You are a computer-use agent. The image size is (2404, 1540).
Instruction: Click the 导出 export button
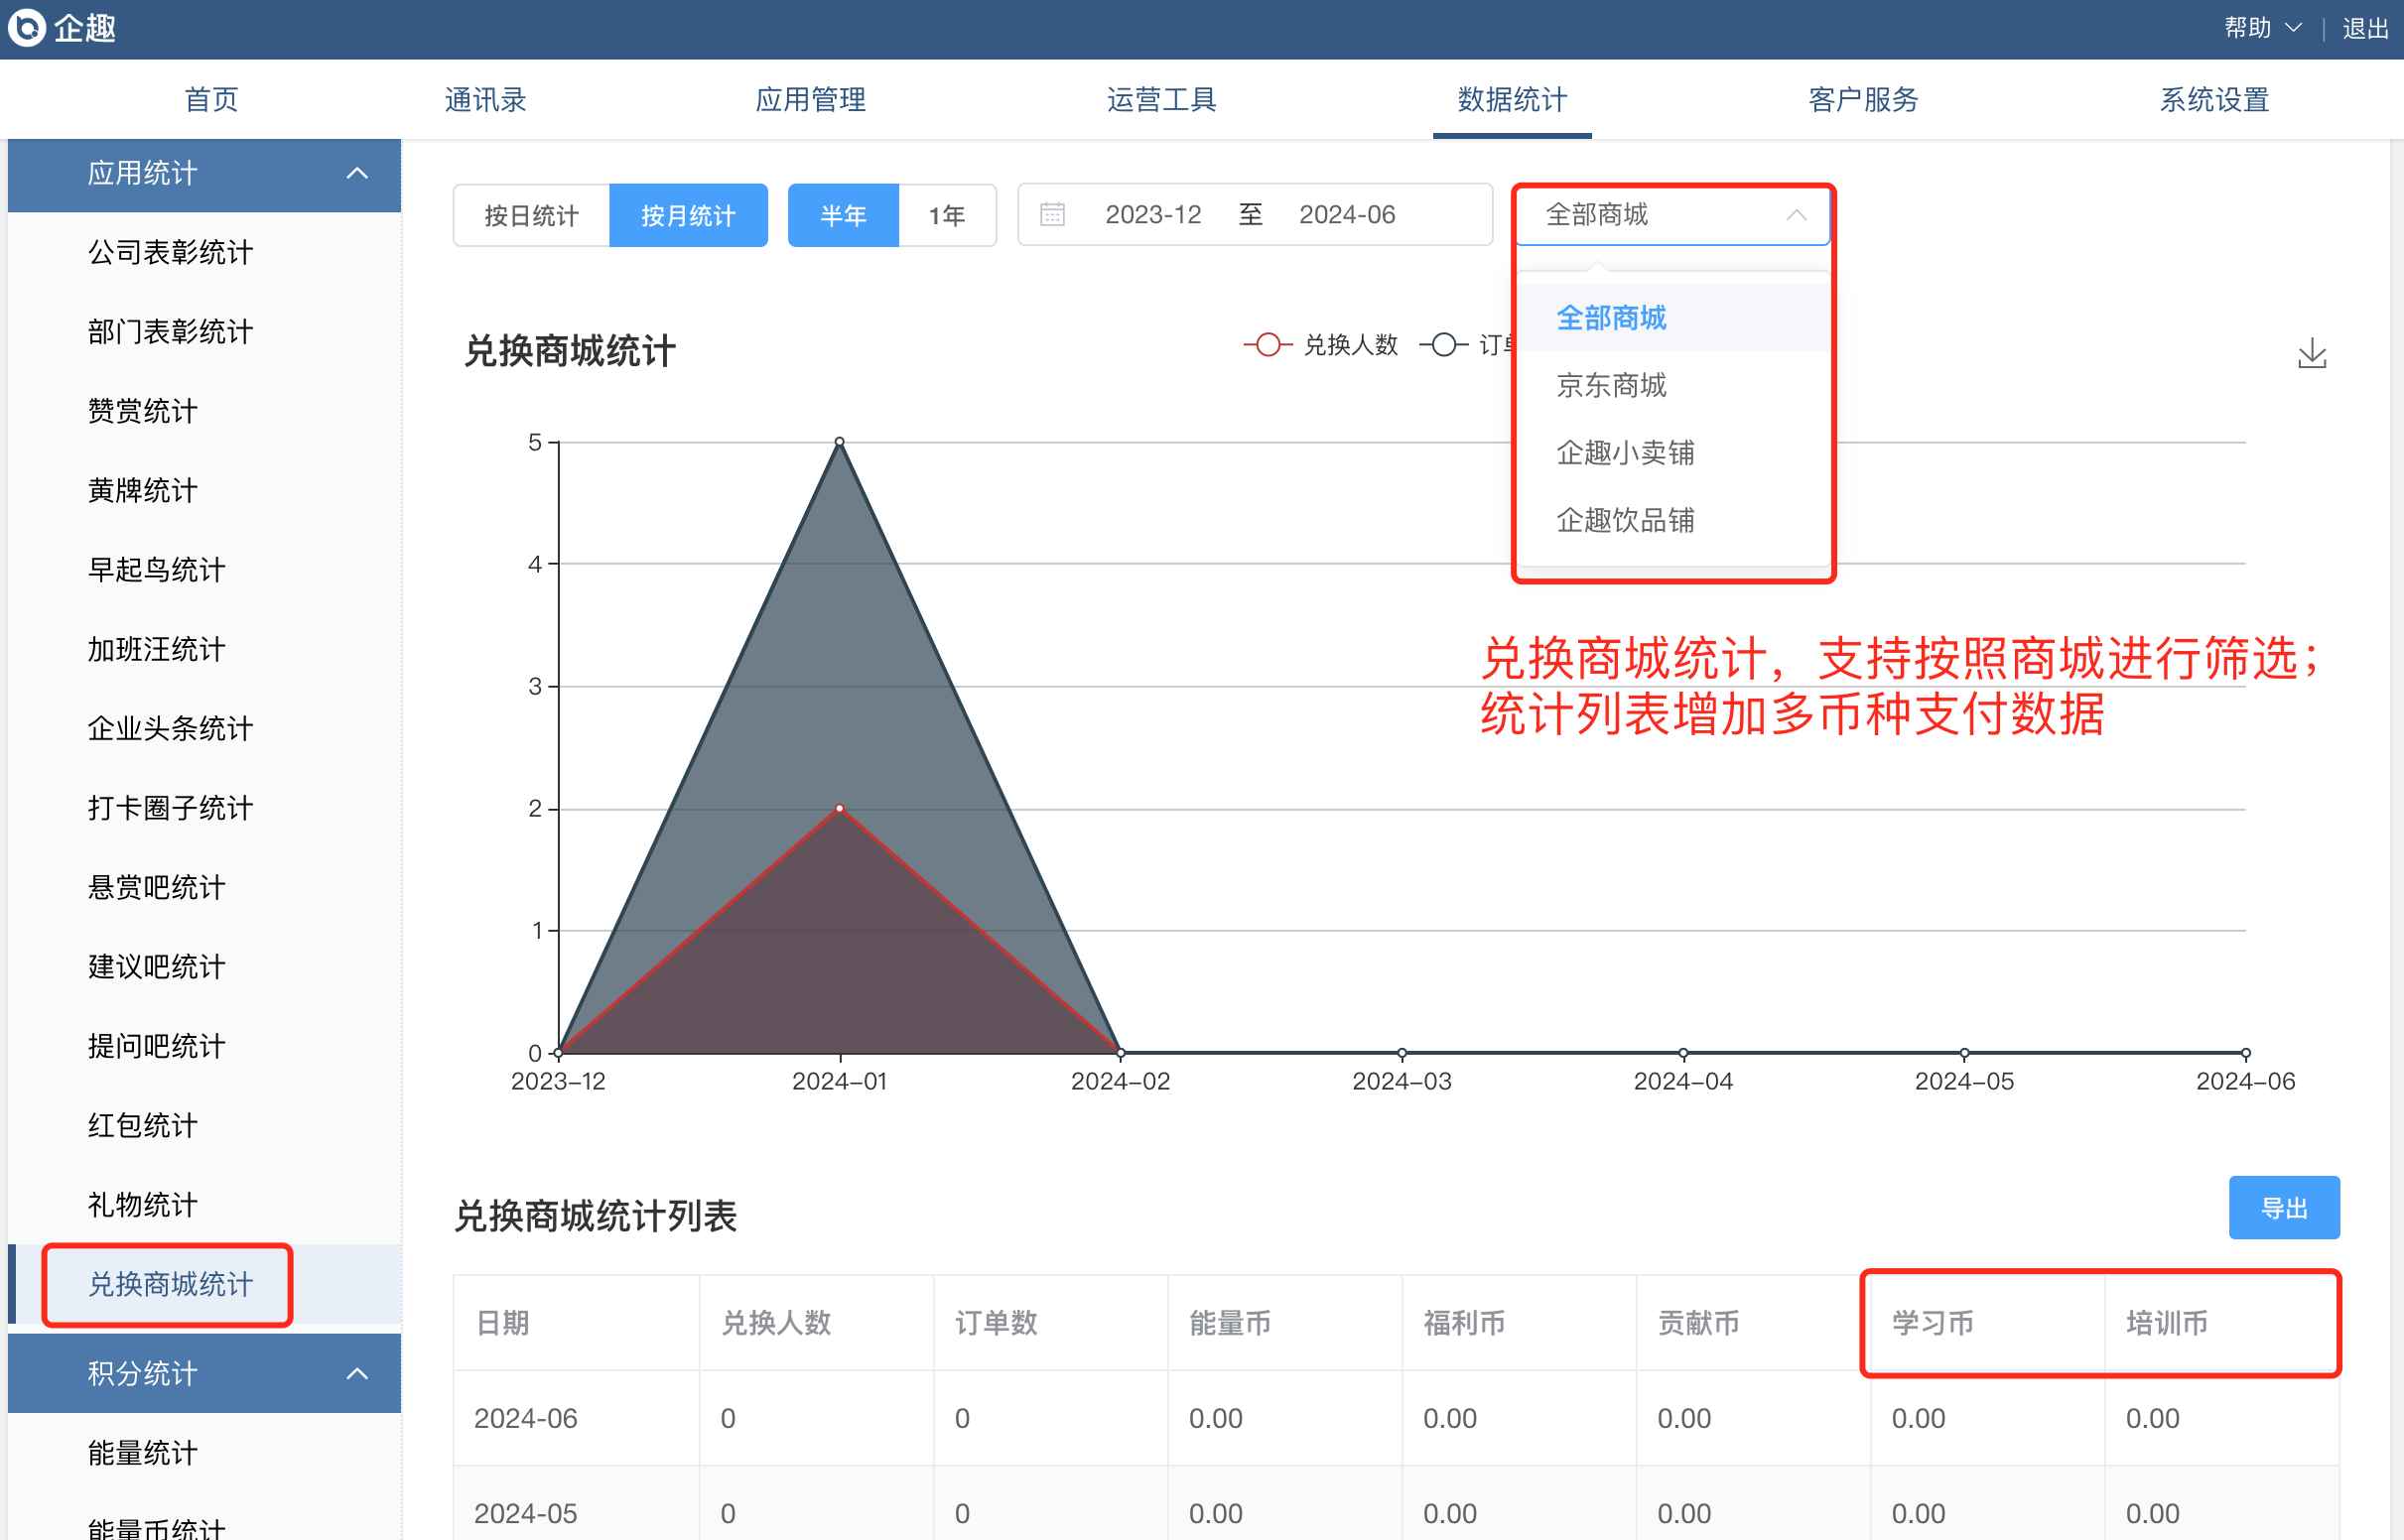pos(2283,1208)
